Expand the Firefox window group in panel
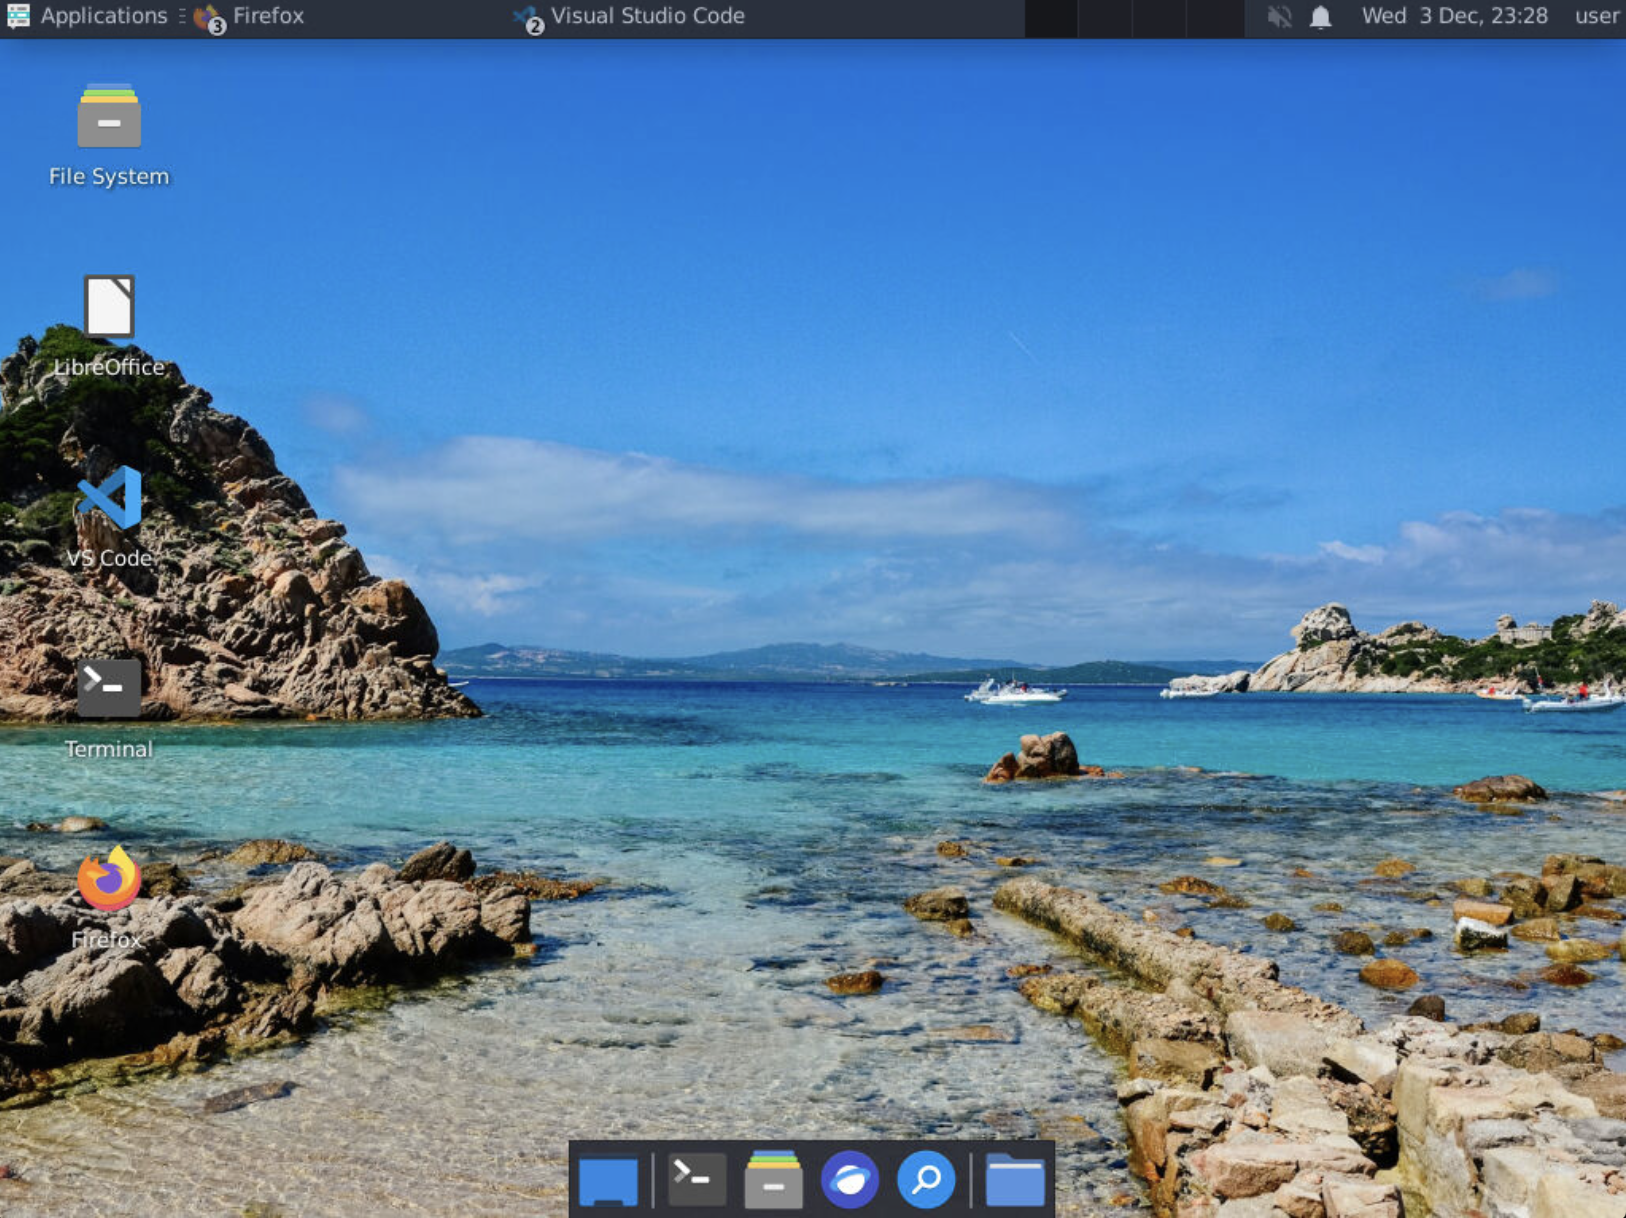 pyautogui.click(x=250, y=16)
